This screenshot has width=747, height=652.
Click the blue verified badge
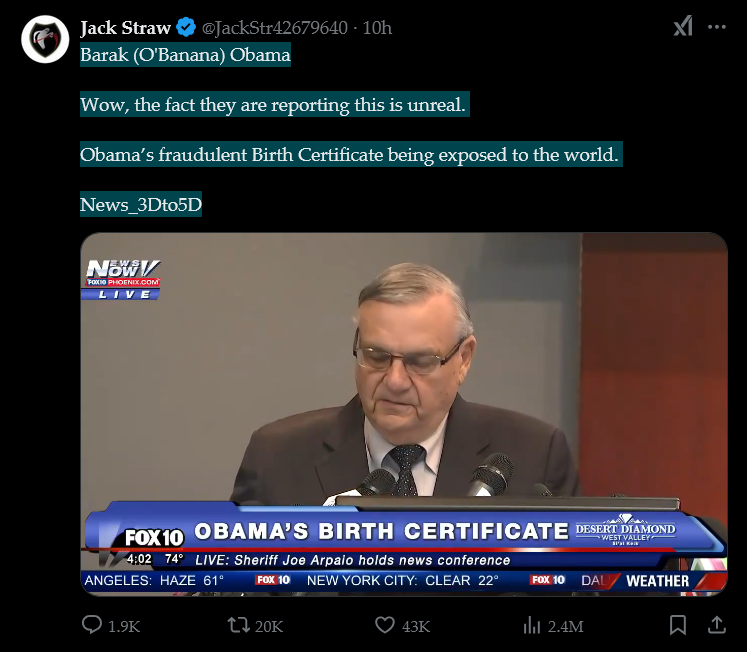click(185, 27)
